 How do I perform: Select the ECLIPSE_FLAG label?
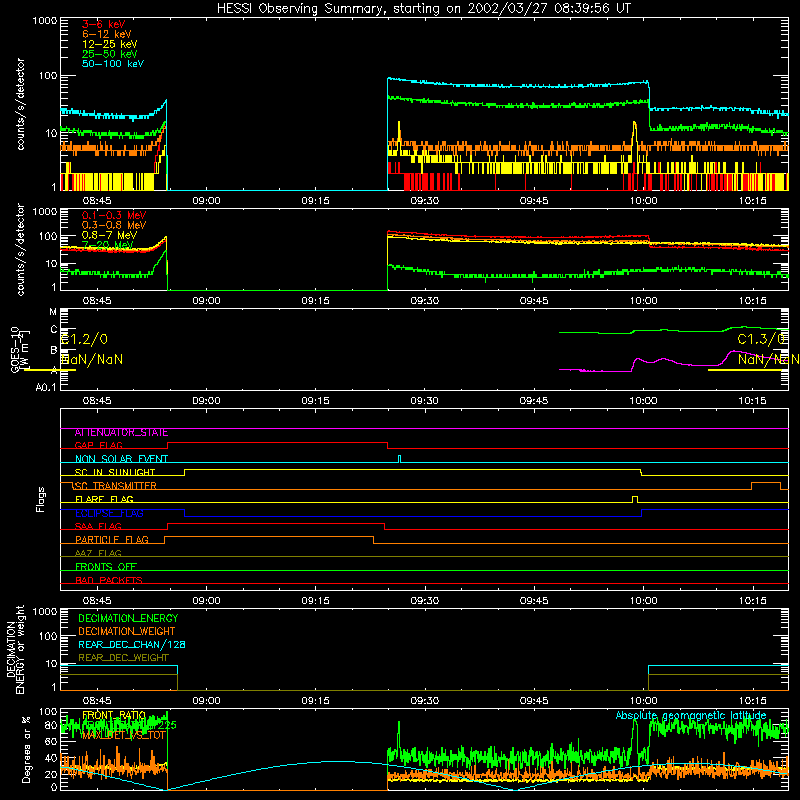109,513
